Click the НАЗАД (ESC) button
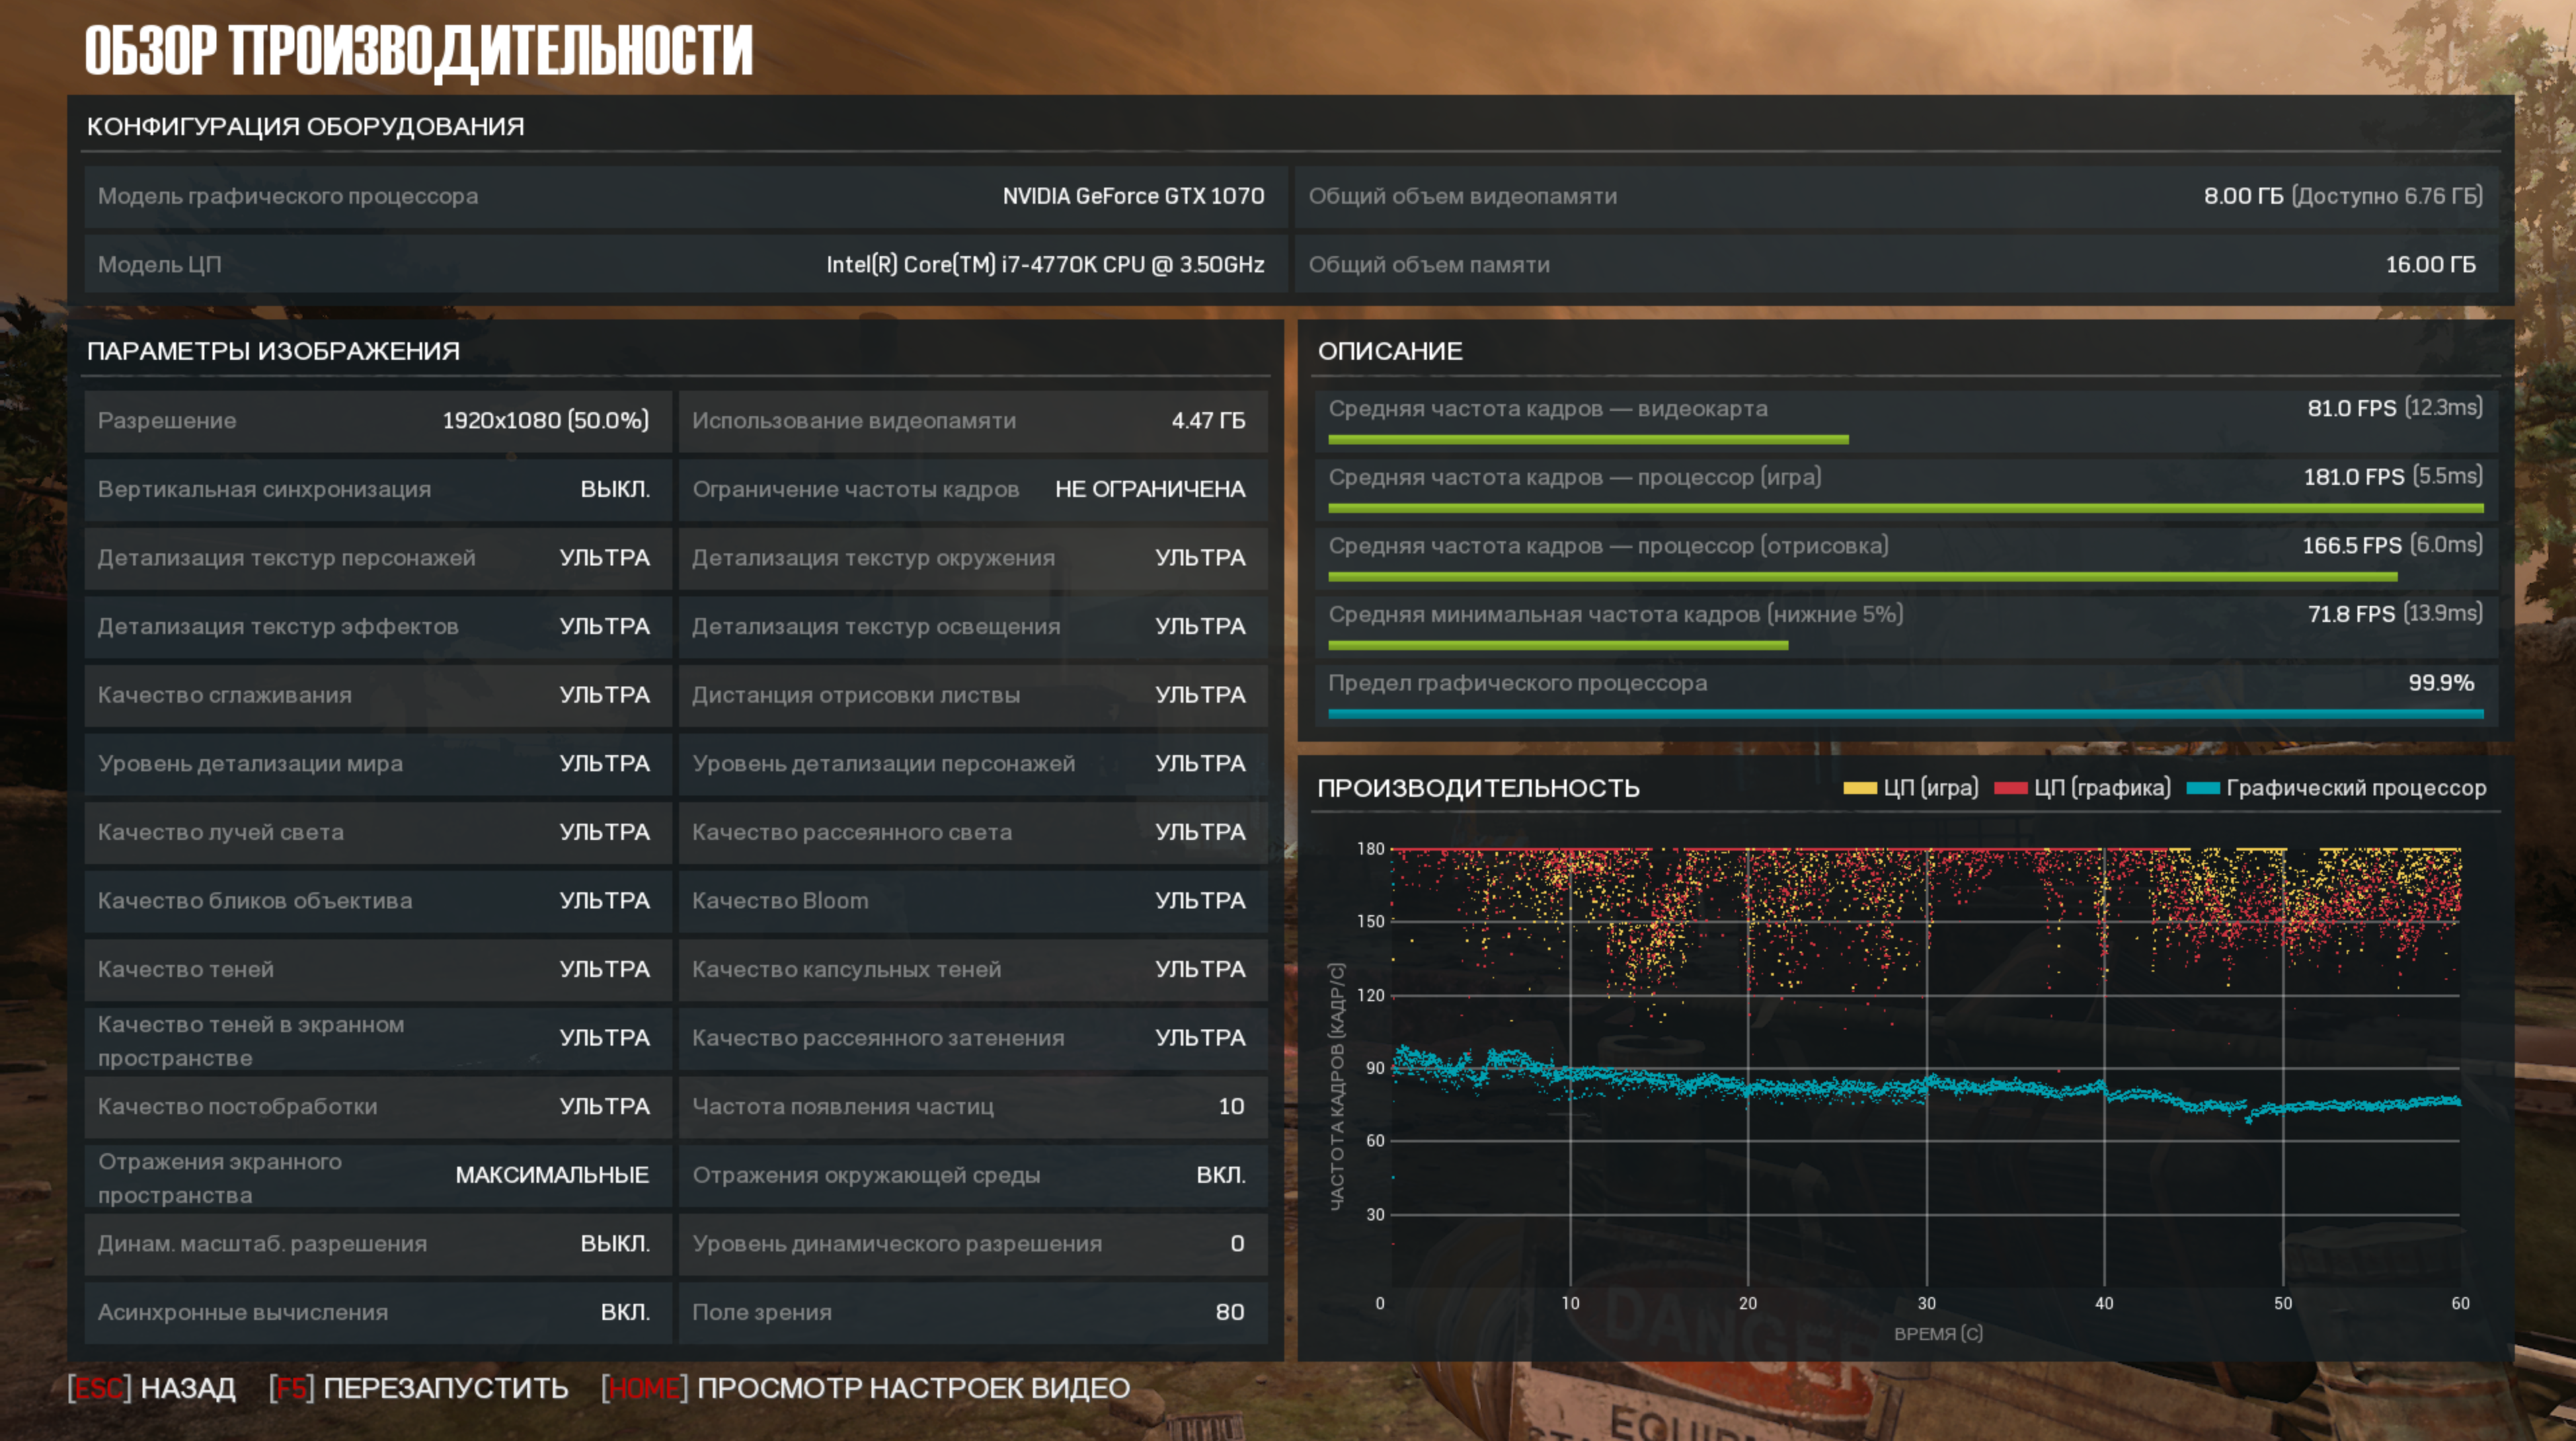The width and height of the screenshot is (2576, 1441). [152, 1388]
